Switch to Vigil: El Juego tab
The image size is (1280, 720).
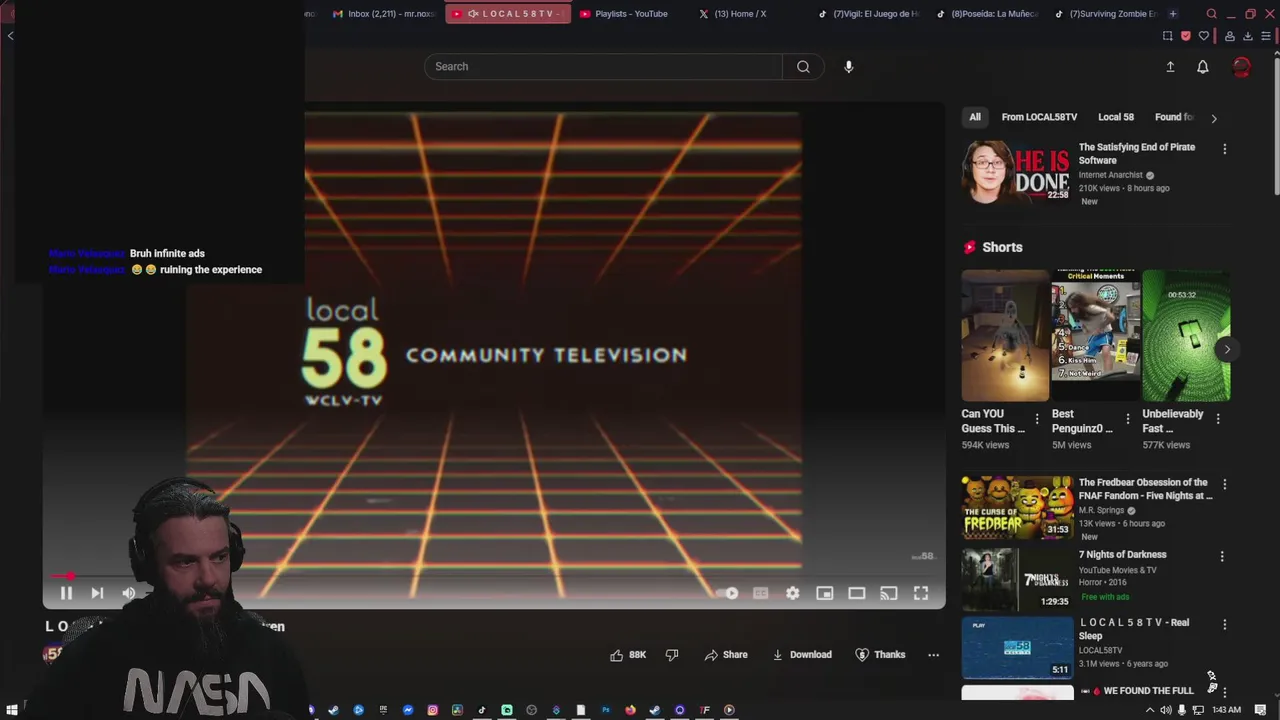click(x=868, y=14)
